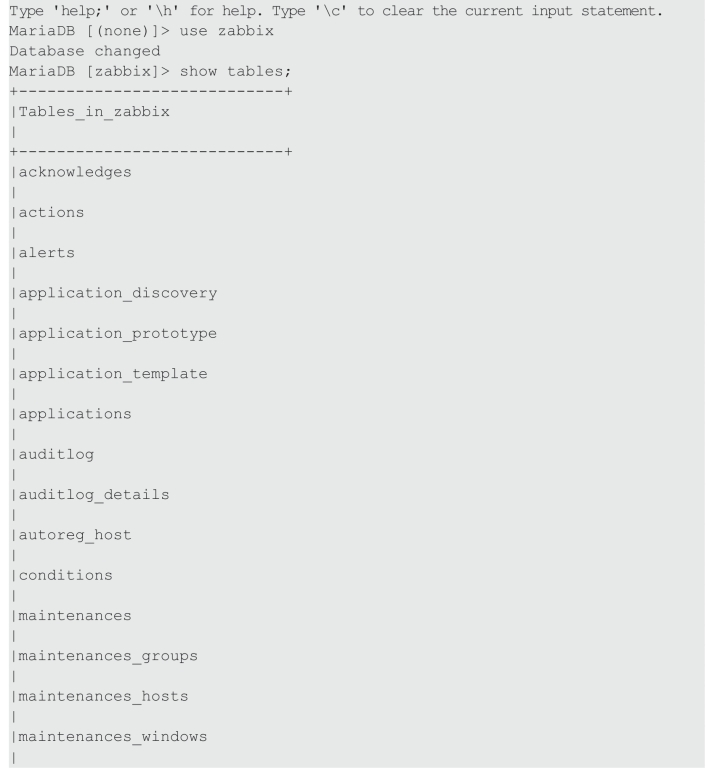Viewport: 707px width, 772px height.
Task: Select 'maintenances_windows' table entry
Action: (113, 737)
